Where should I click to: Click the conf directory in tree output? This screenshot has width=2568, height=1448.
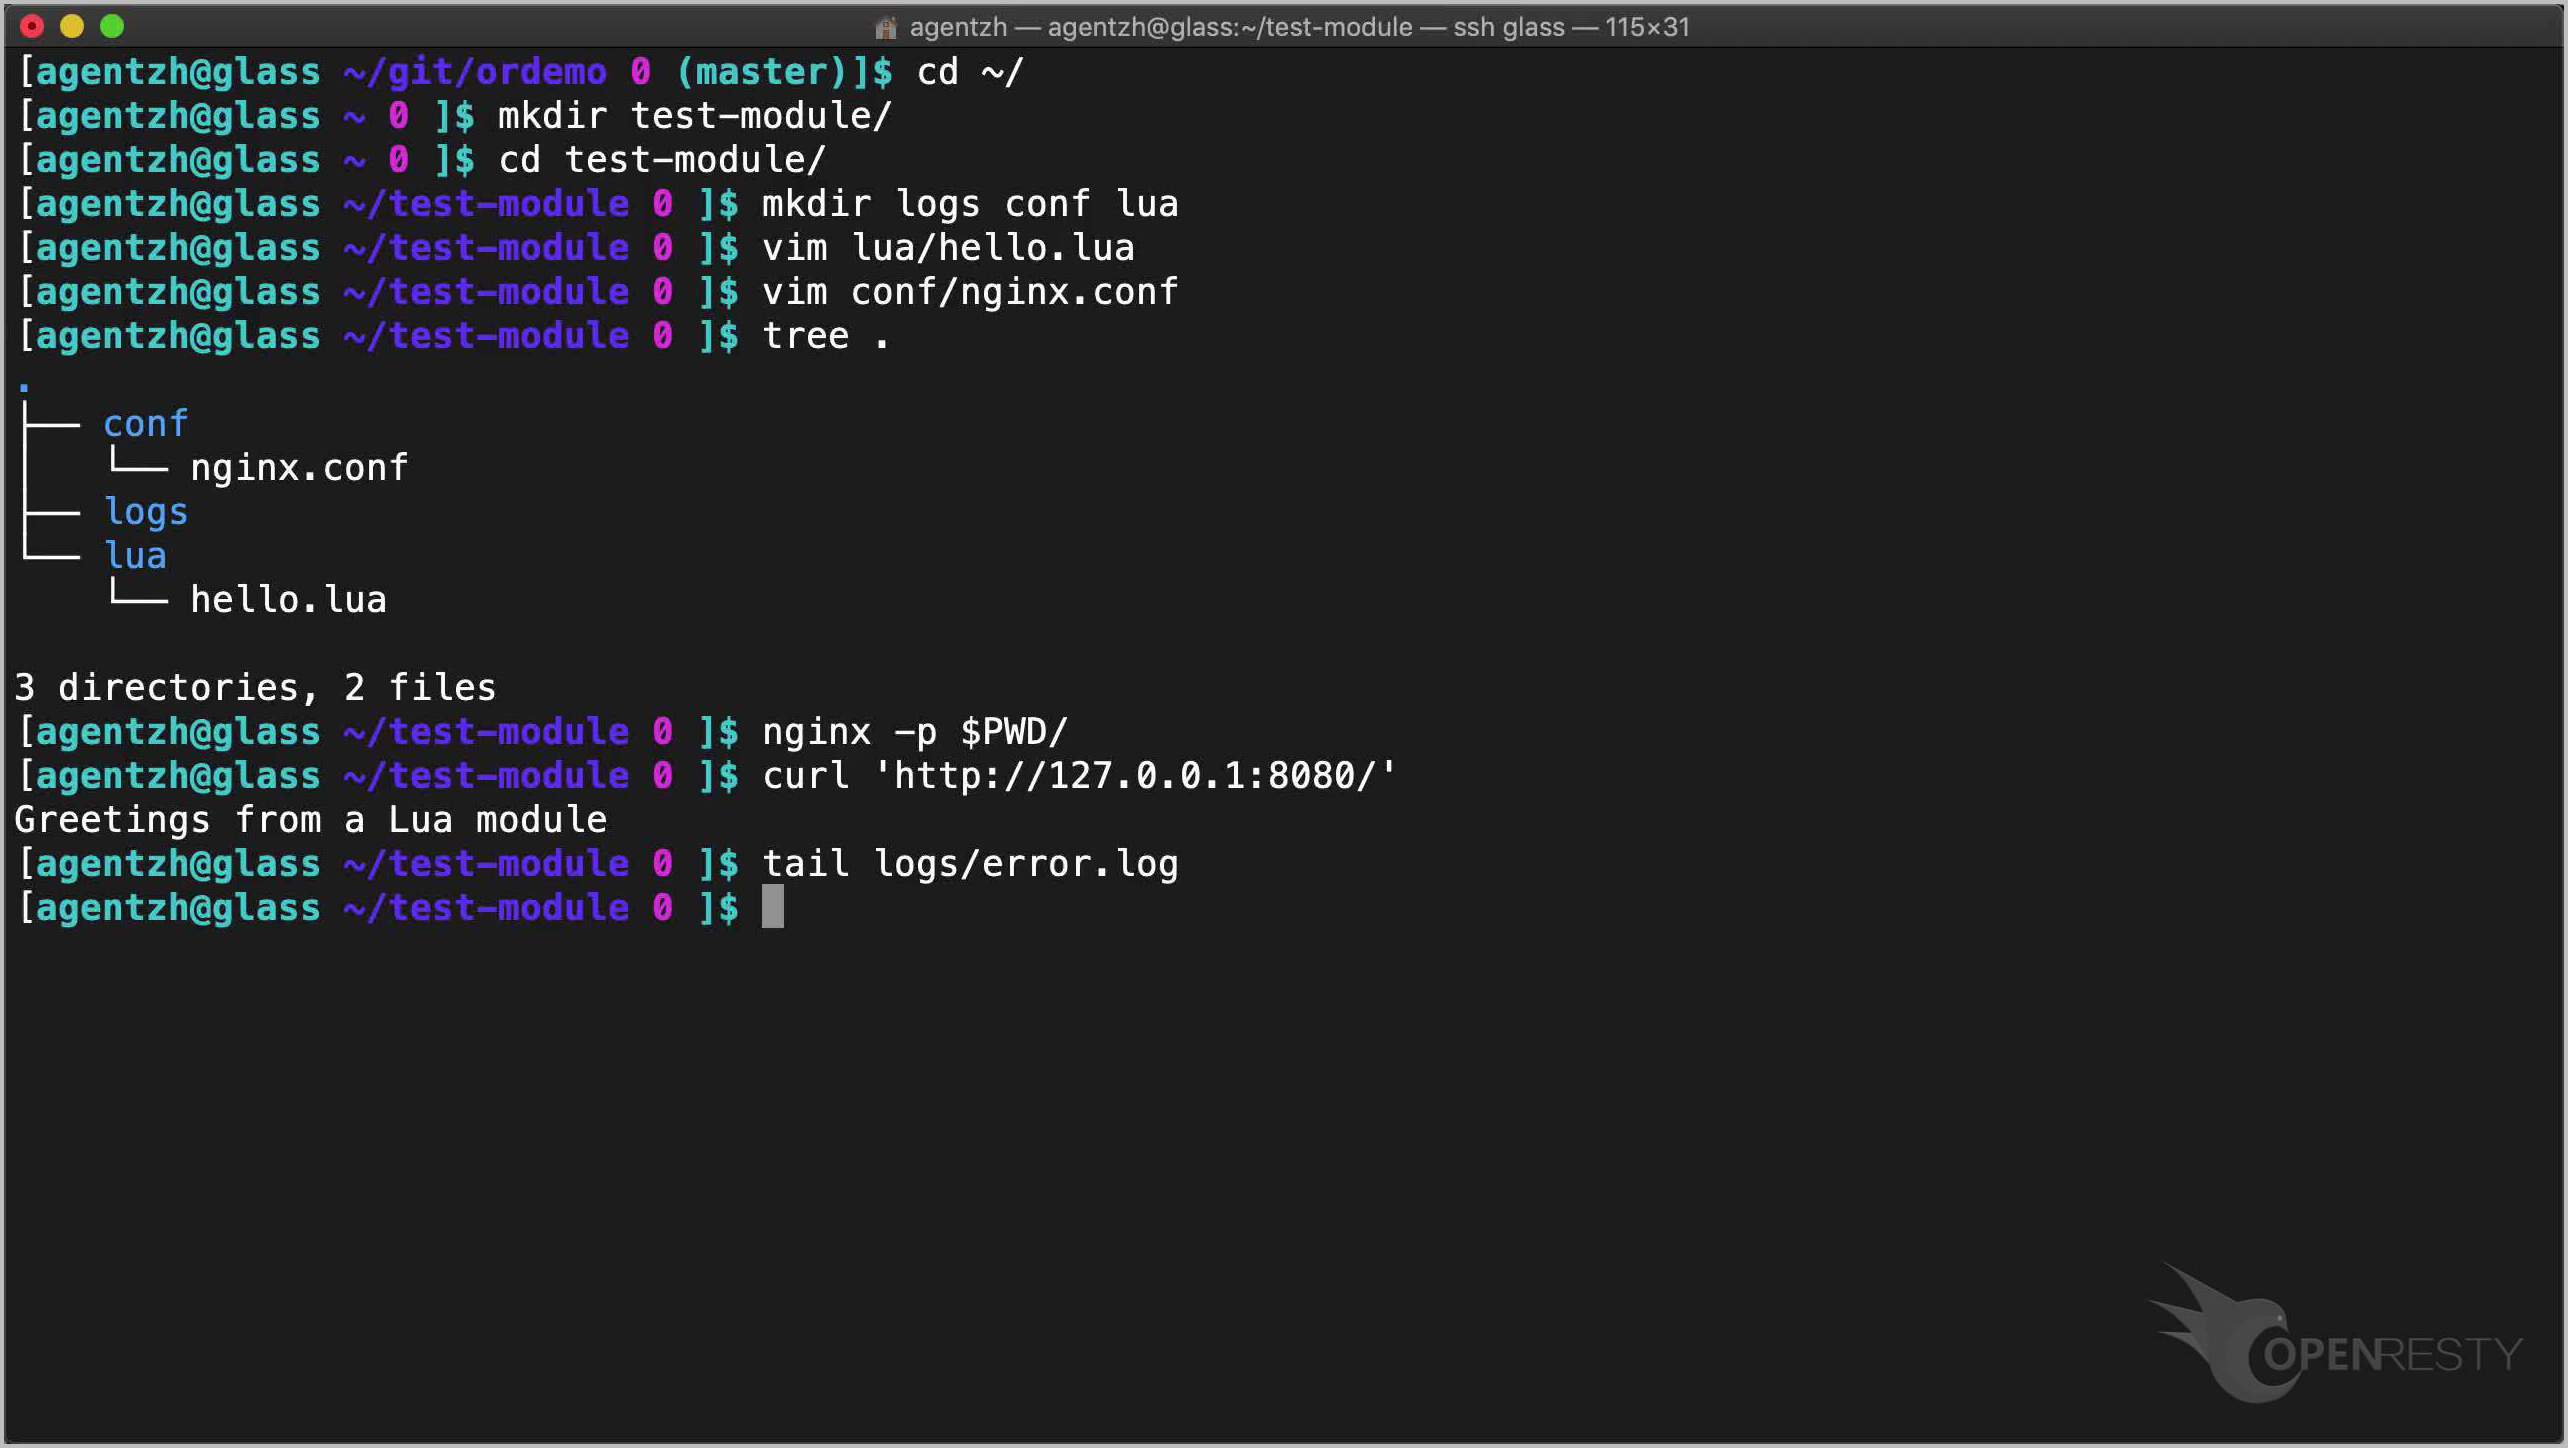tap(146, 424)
